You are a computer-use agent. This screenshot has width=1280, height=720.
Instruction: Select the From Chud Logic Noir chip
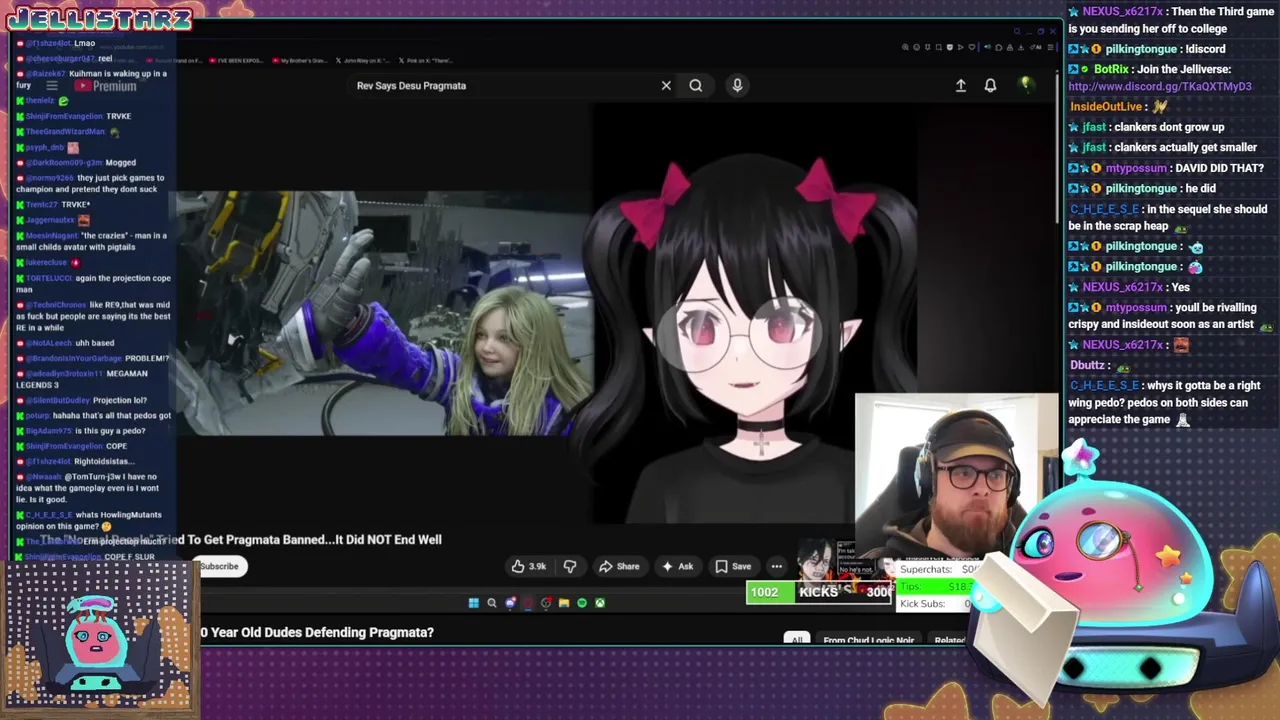(x=868, y=640)
